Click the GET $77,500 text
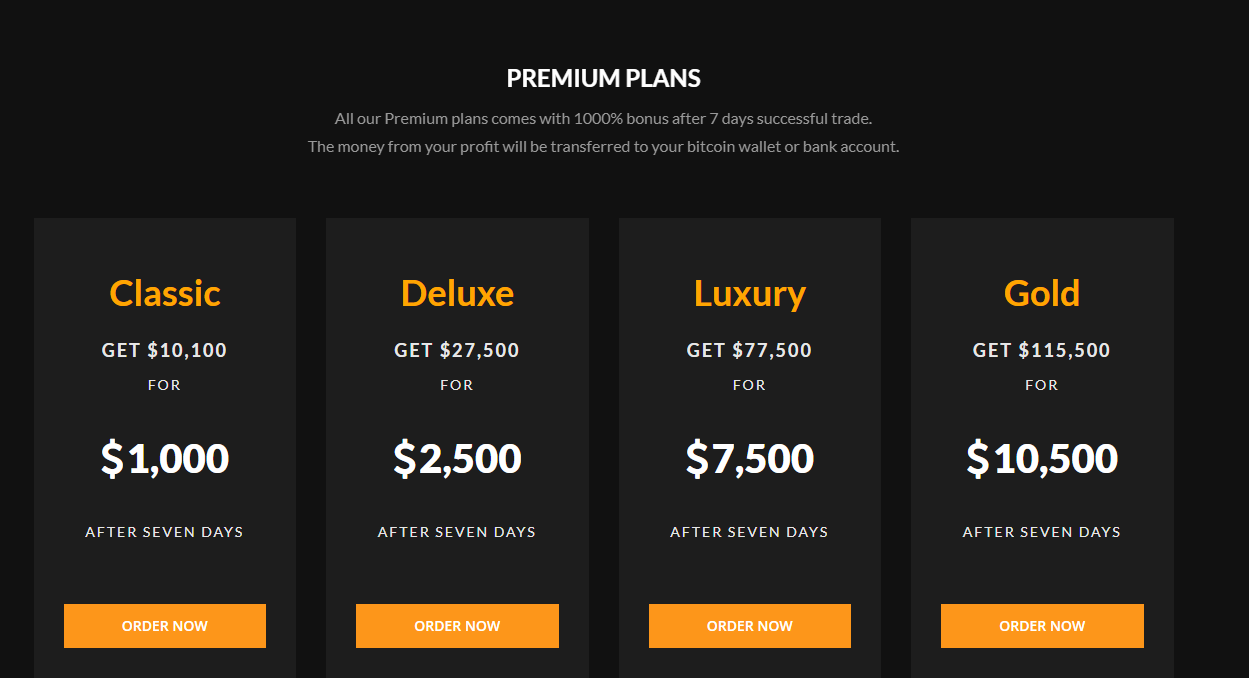 [750, 351]
